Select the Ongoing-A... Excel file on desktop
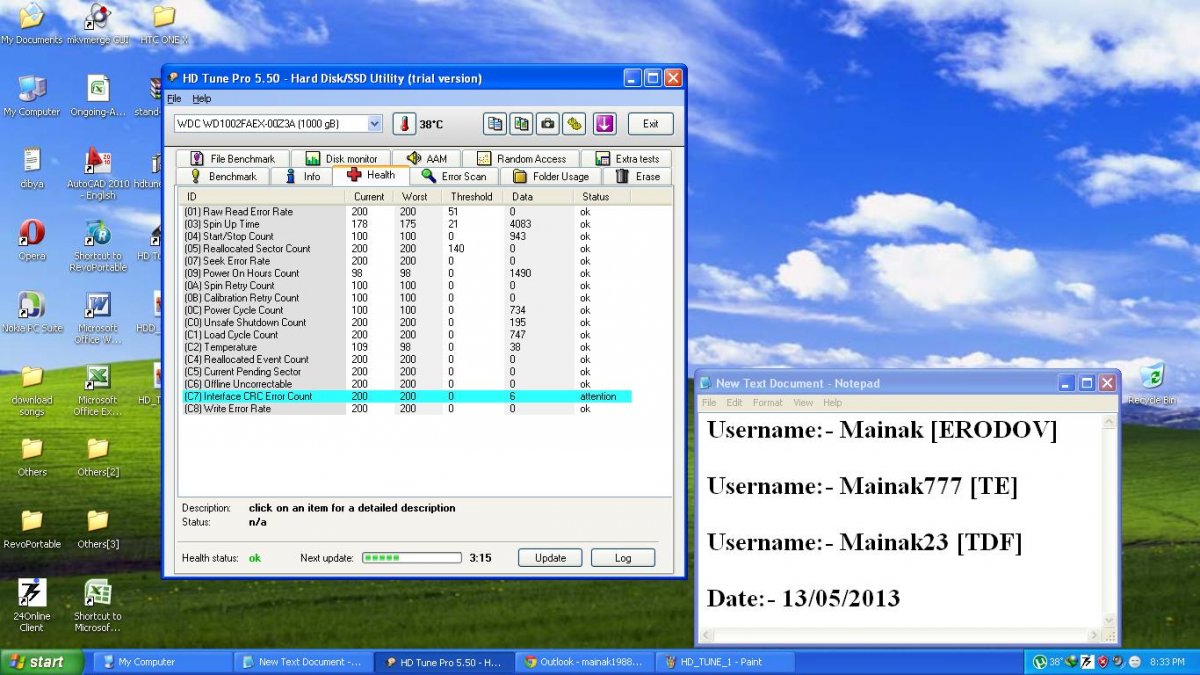This screenshot has width=1200, height=675. 97,96
